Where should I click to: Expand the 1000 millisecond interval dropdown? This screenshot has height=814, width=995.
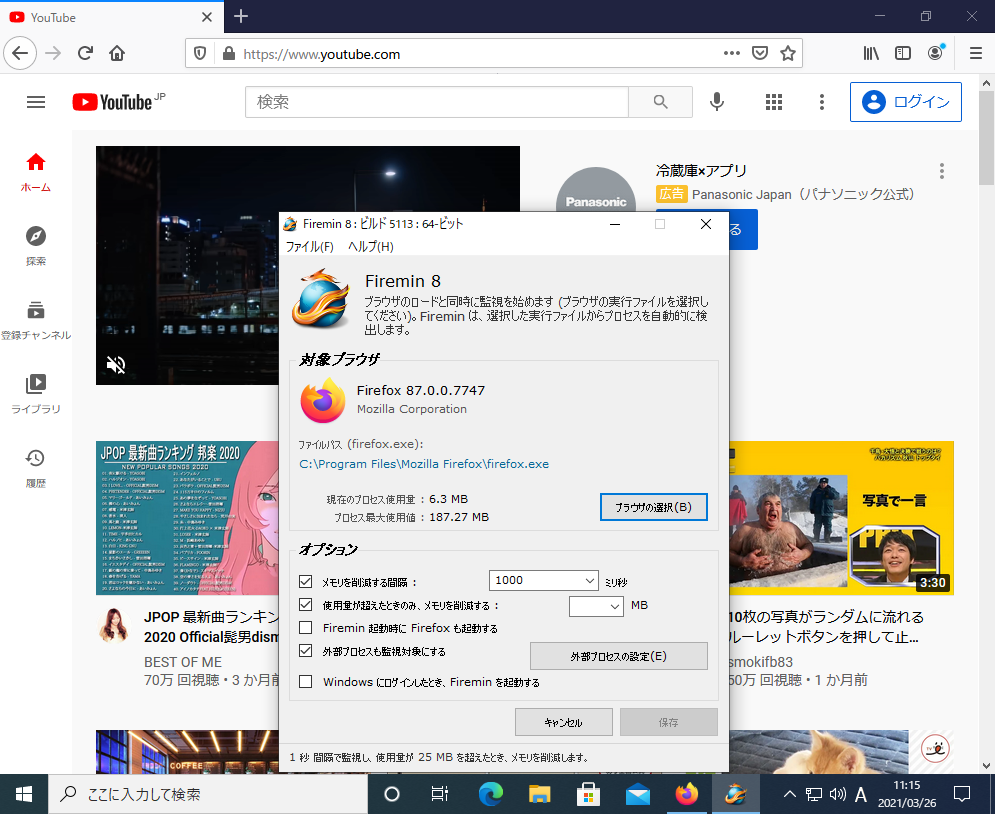[x=587, y=580]
